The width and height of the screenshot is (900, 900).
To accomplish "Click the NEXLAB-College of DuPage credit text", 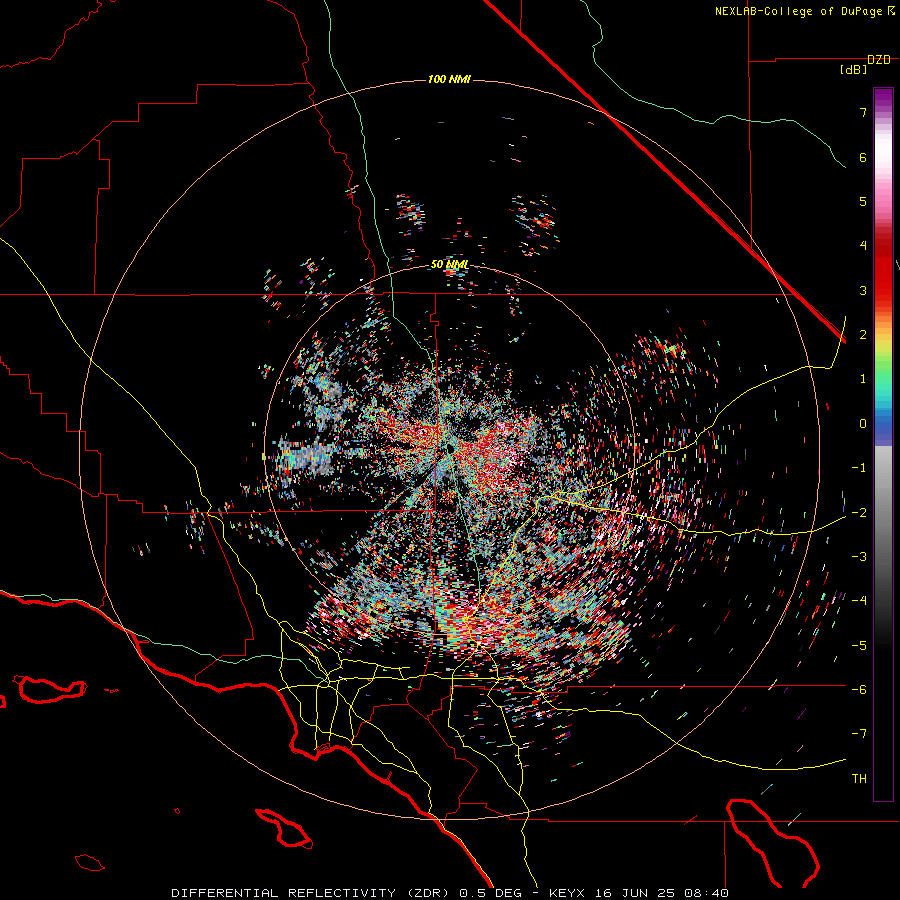I will [x=798, y=11].
